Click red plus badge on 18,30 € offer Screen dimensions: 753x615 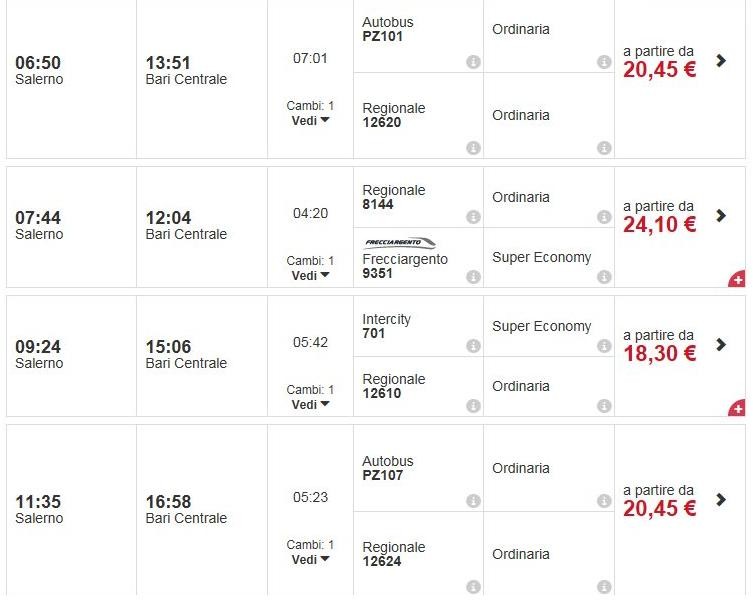pos(737,408)
